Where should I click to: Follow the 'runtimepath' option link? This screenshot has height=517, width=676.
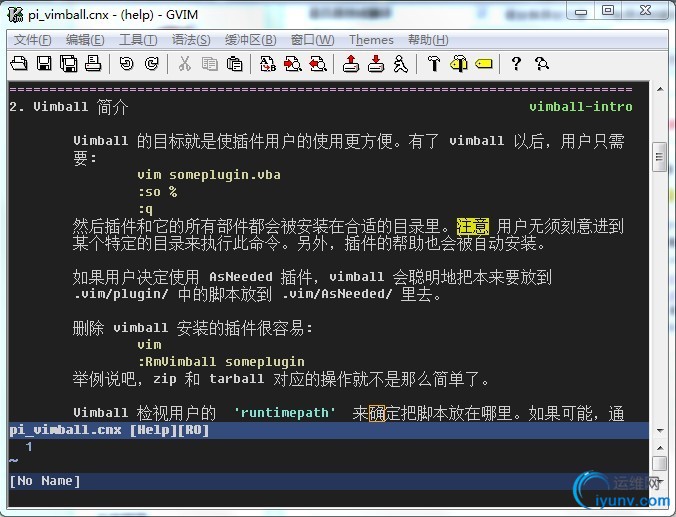point(285,413)
